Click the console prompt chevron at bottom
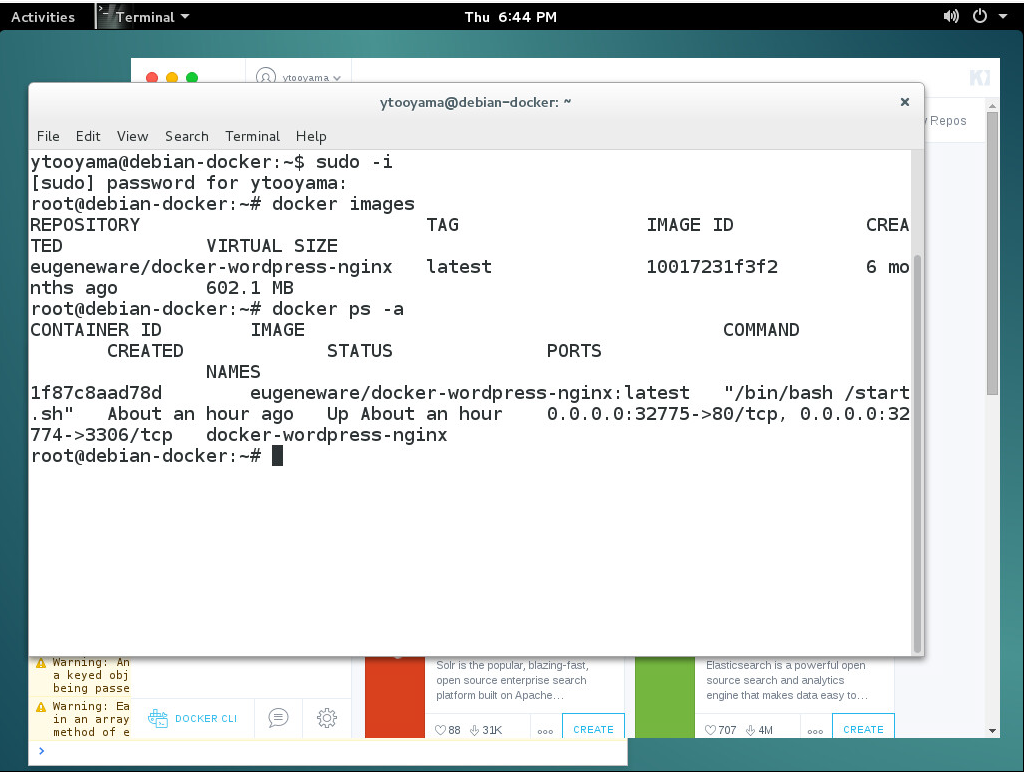The width and height of the screenshot is (1024, 772). pyautogui.click(x=41, y=751)
